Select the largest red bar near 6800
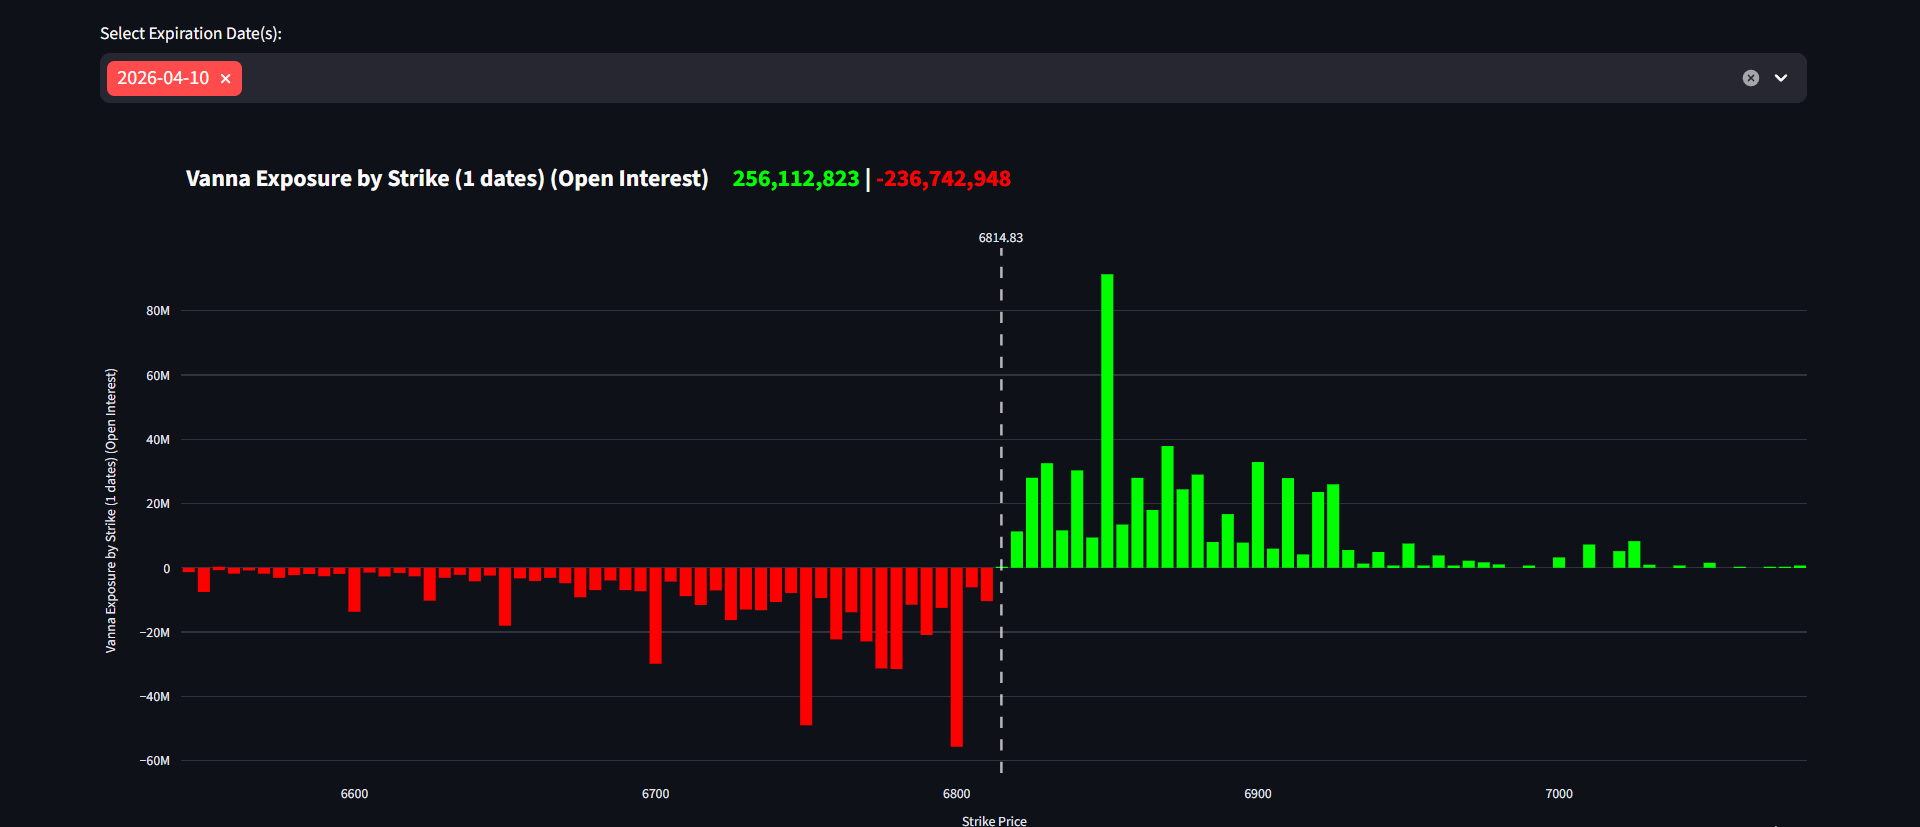Viewport: 1920px width, 827px height. tap(956, 656)
